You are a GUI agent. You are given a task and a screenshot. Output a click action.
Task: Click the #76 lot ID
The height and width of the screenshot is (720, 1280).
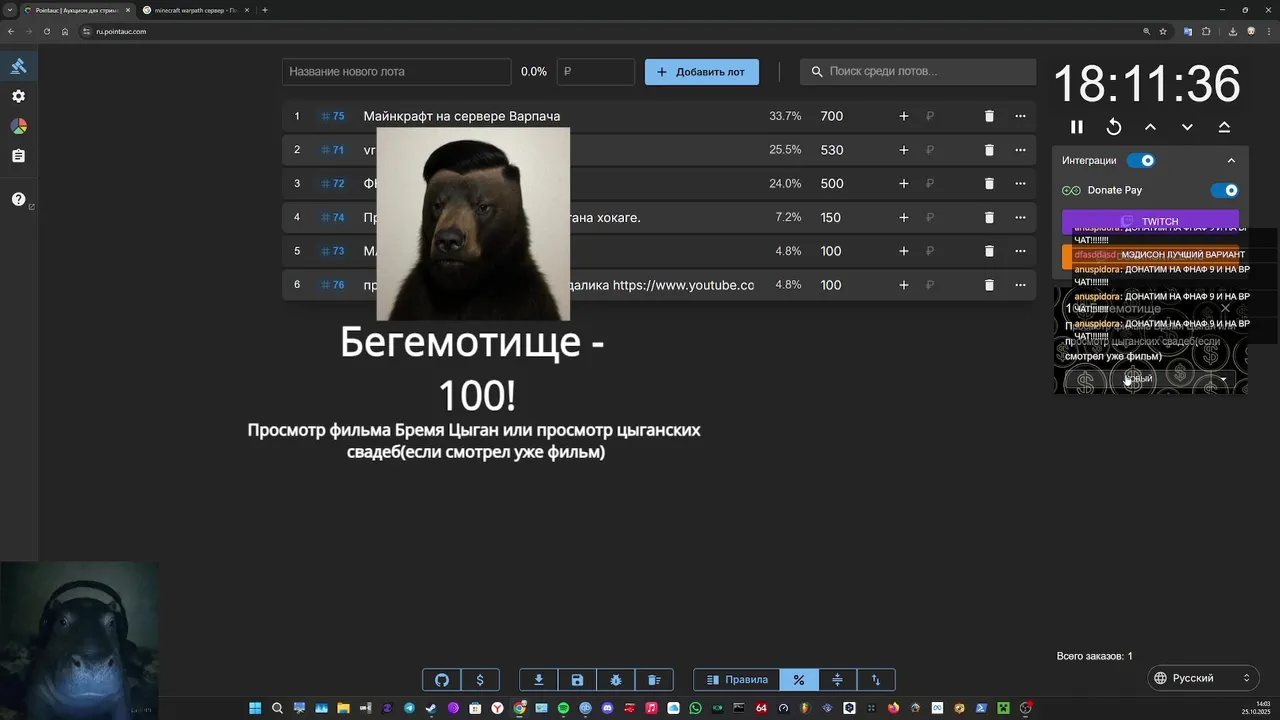(x=333, y=285)
